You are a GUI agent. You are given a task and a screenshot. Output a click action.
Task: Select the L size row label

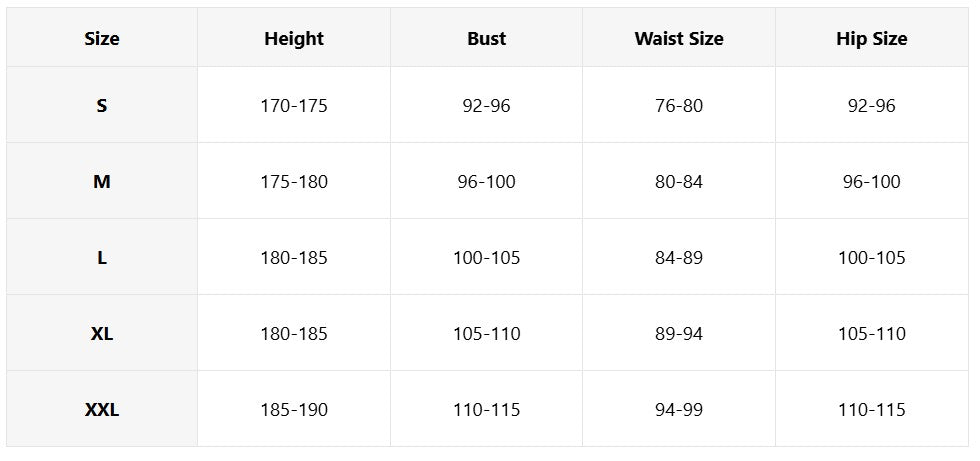102,257
